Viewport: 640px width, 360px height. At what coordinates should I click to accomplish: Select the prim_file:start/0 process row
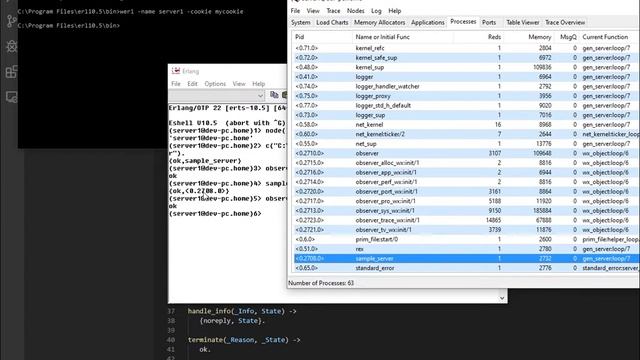(466, 240)
